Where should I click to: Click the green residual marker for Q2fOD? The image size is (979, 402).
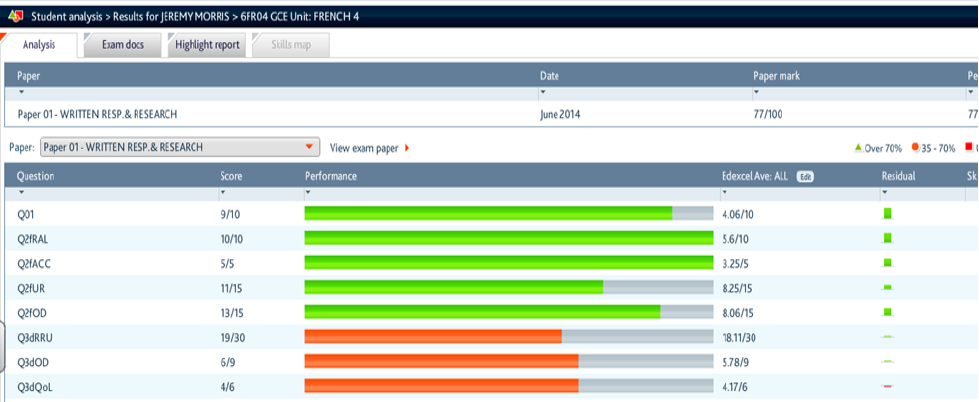tap(887, 312)
